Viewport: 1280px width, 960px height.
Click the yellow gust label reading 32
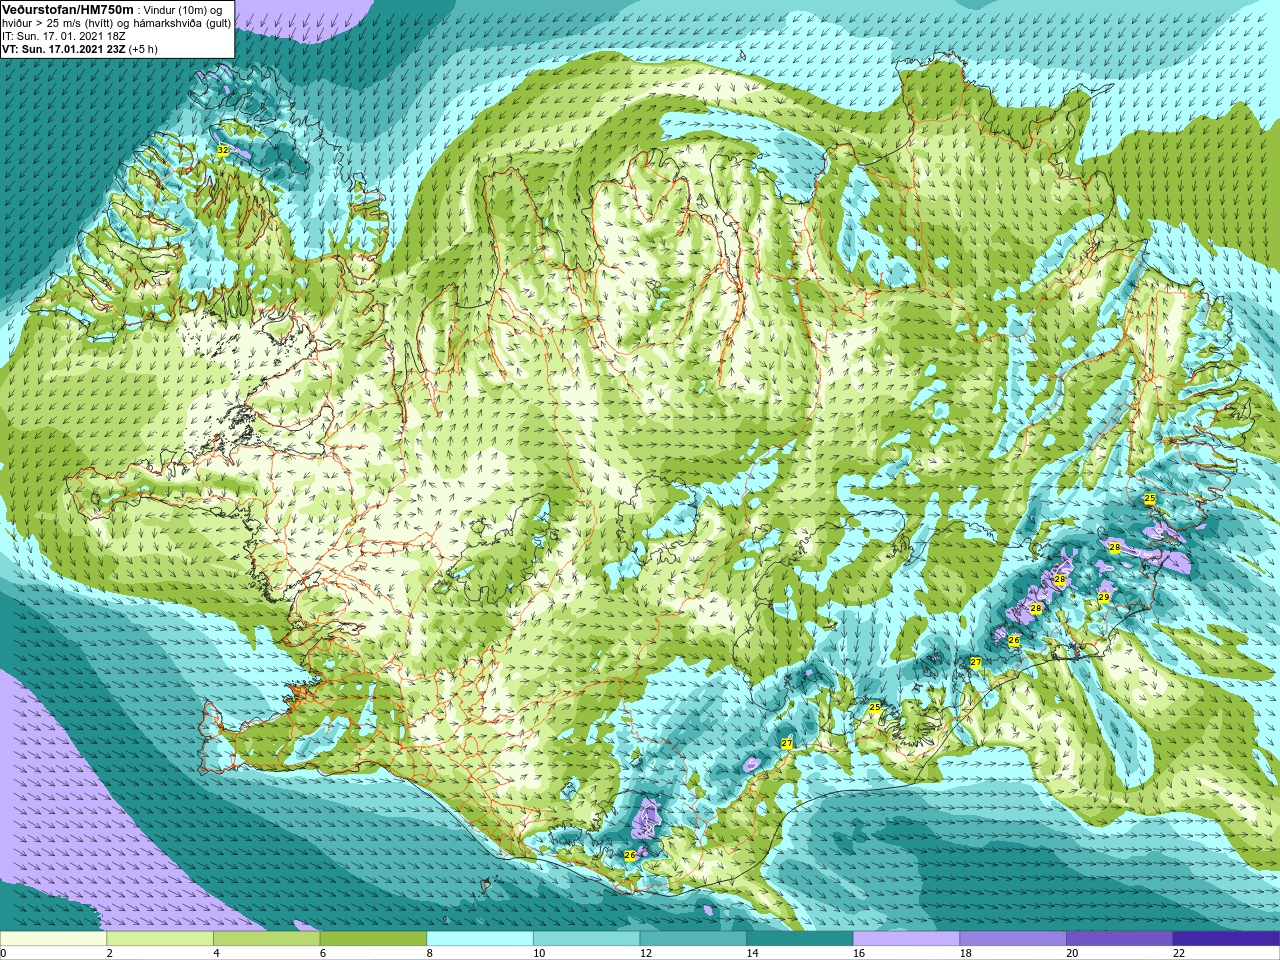(222, 150)
